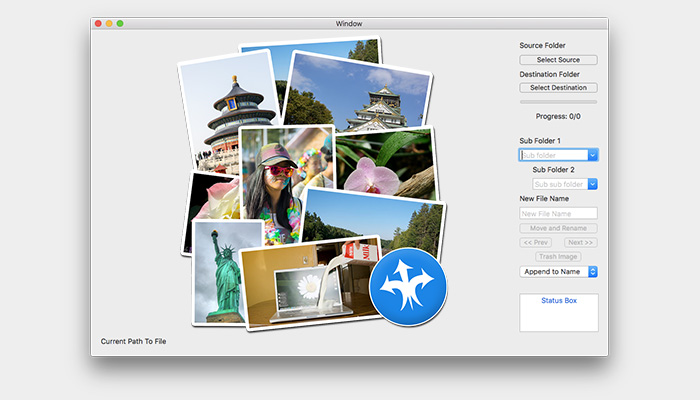Image resolution: width=700 pixels, height=400 pixels.
Task: Click the Select Source button
Action: point(558,60)
